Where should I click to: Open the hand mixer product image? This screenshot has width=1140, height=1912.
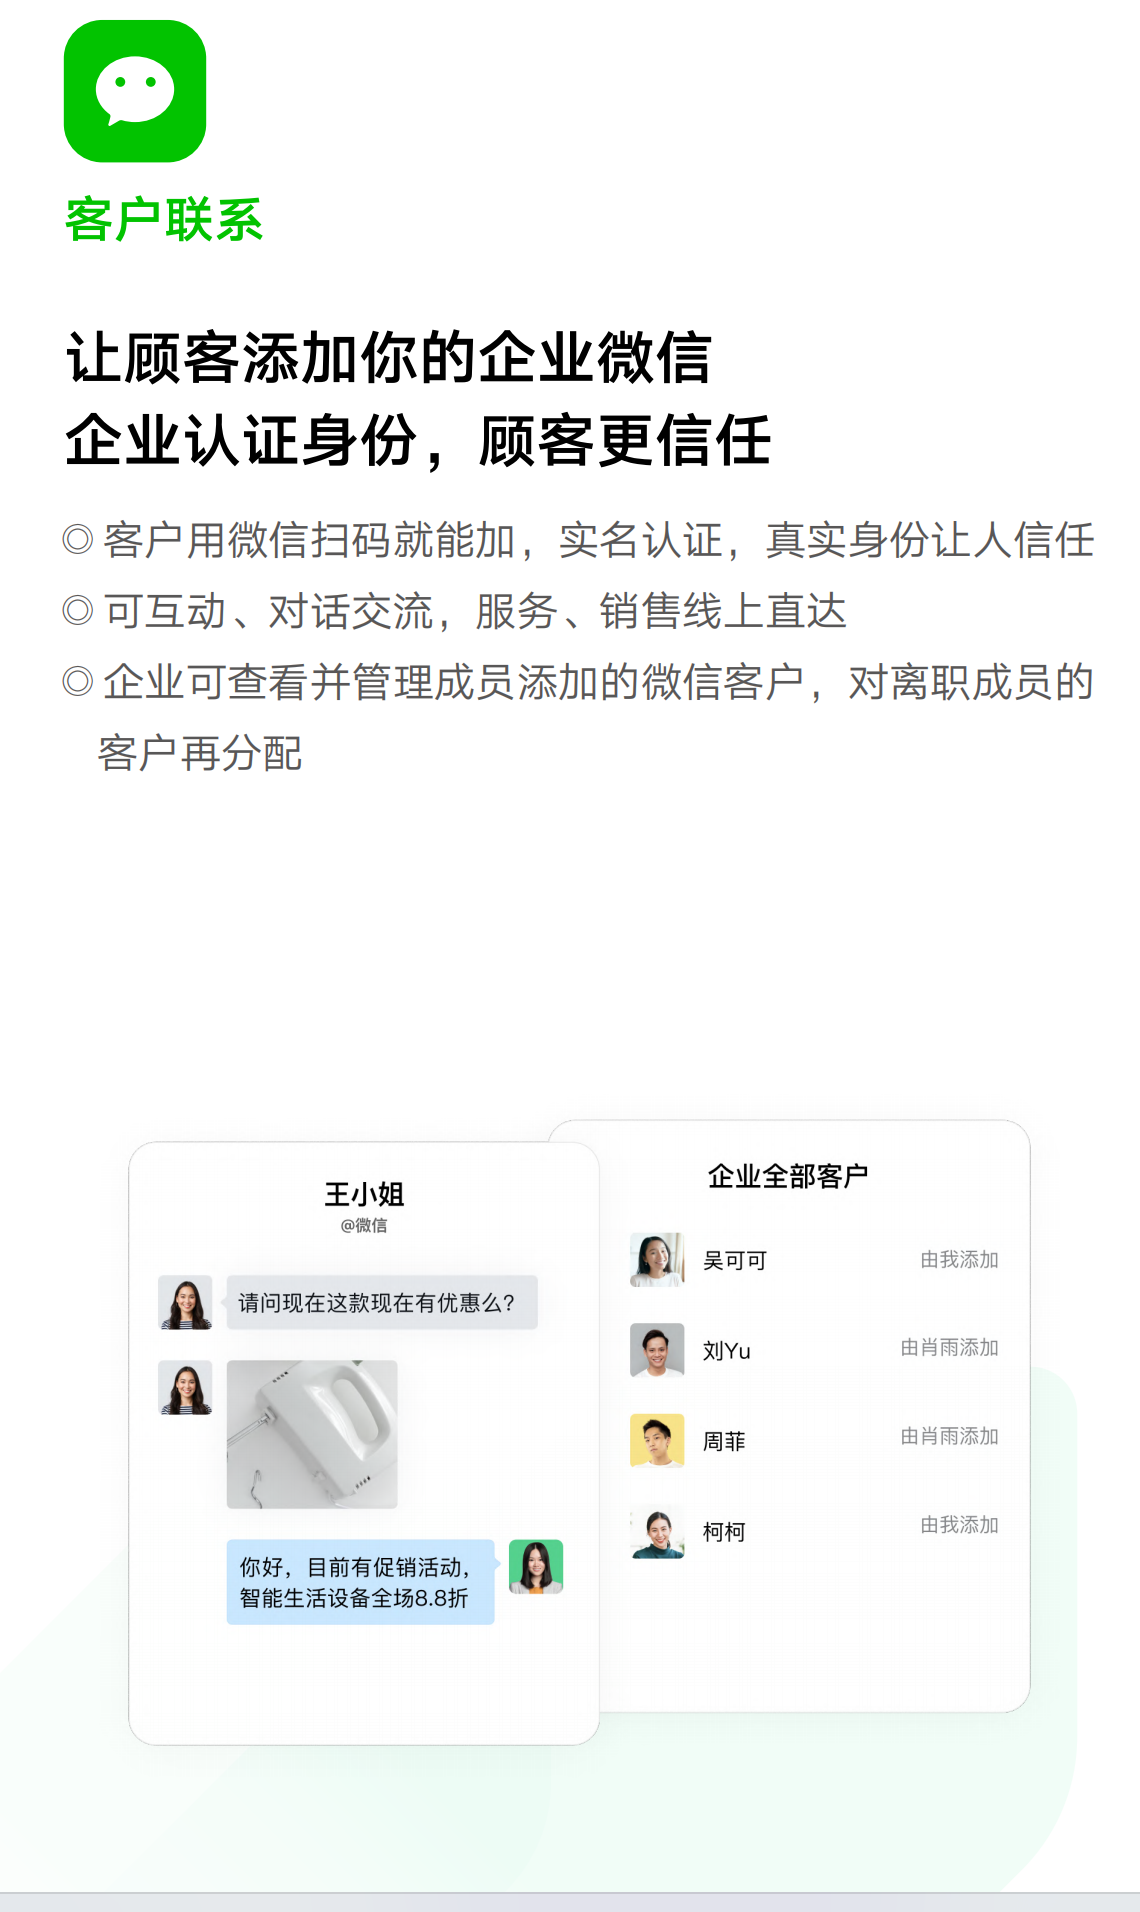(x=312, y=1434)
